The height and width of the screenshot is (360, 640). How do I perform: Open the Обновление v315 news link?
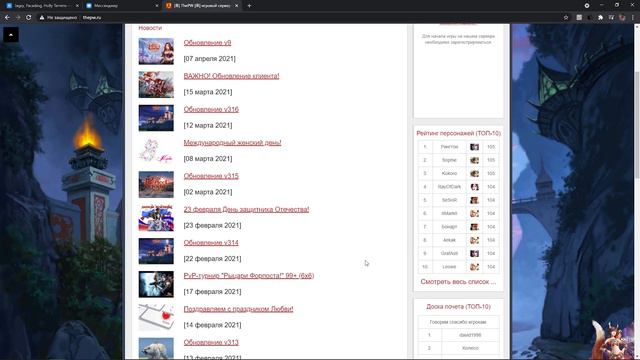click(x=211, y=176)
